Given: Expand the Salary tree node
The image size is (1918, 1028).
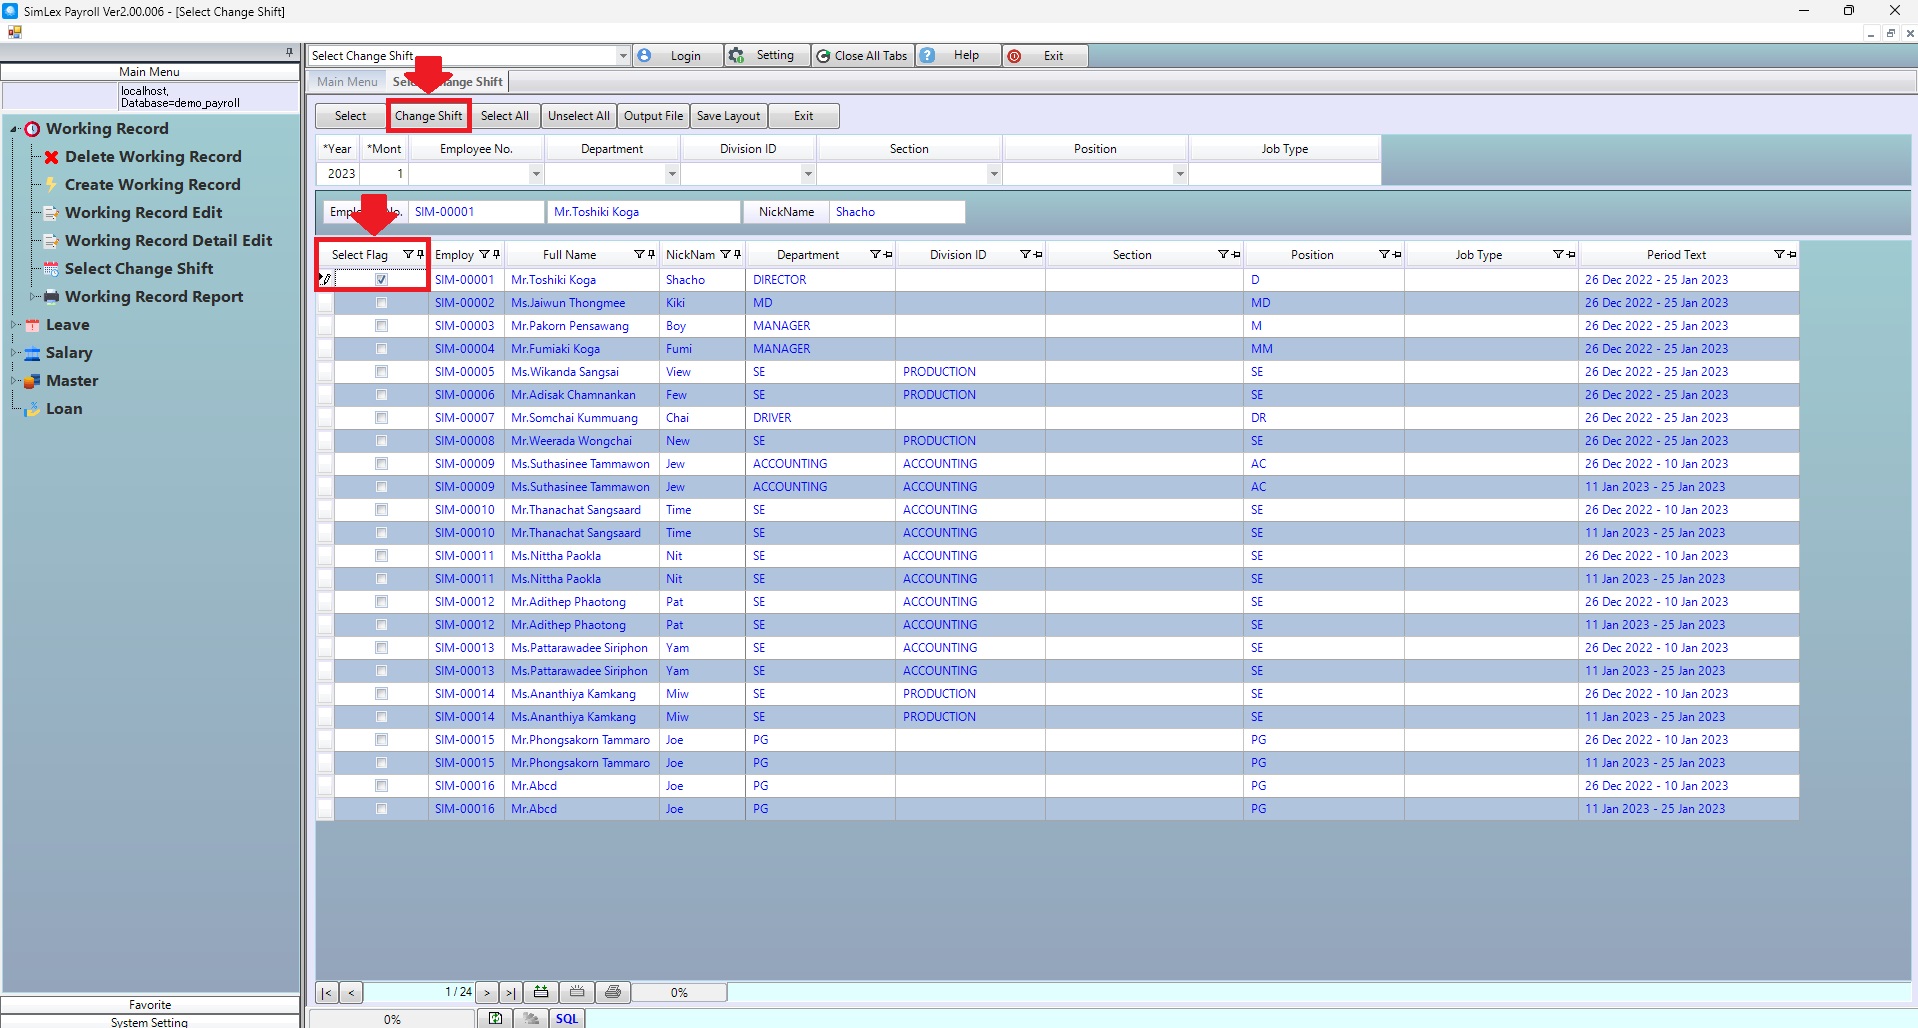Looking at the screenshot, I should click(x=15, y=353).
